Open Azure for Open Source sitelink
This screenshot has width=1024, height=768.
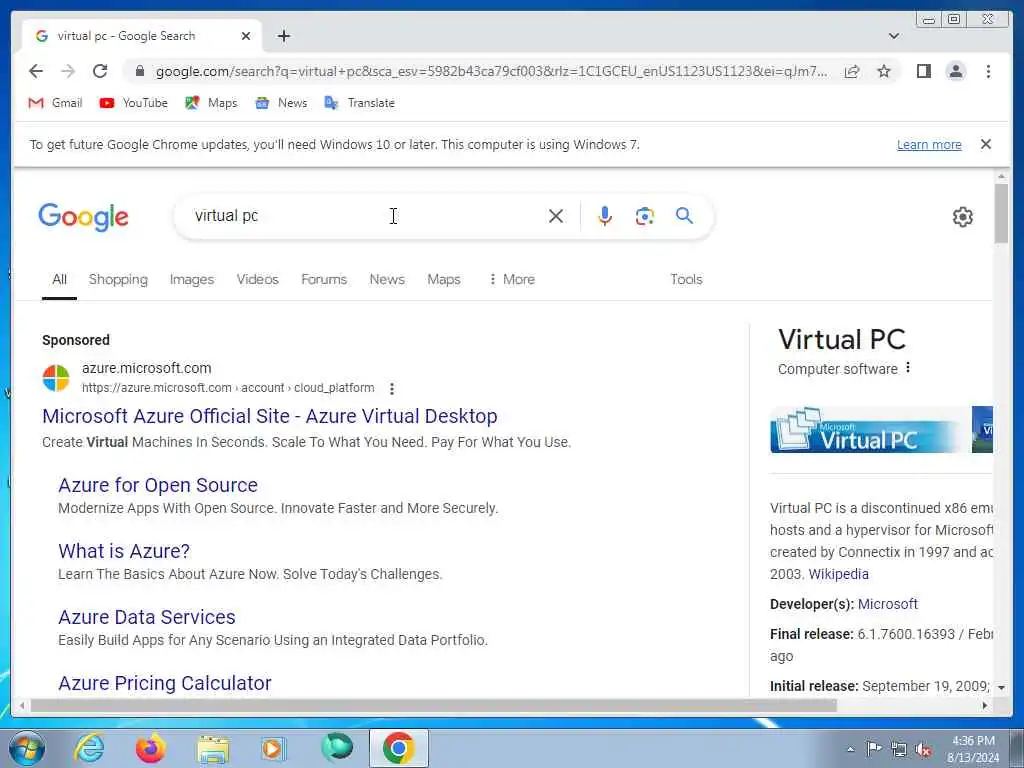(158, 485)
